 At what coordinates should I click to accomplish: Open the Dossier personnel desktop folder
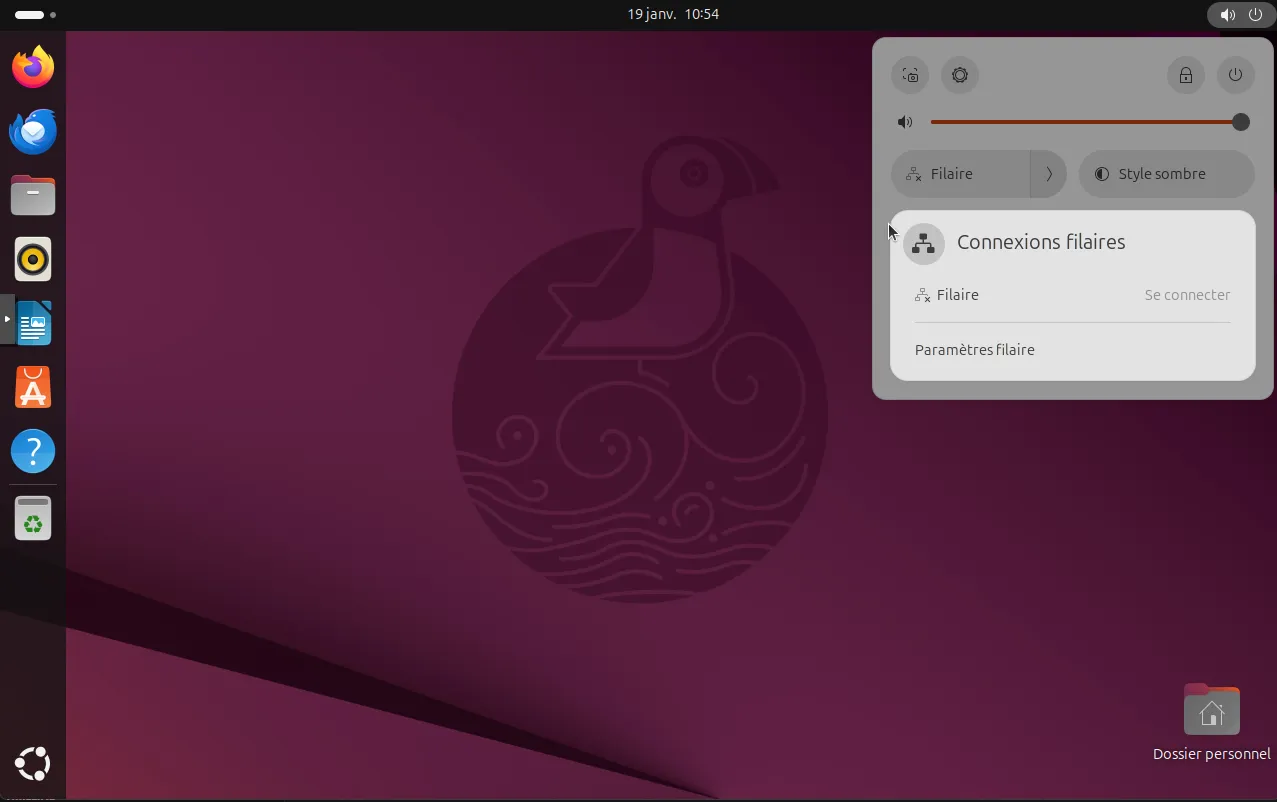(x=1211, y=711)
